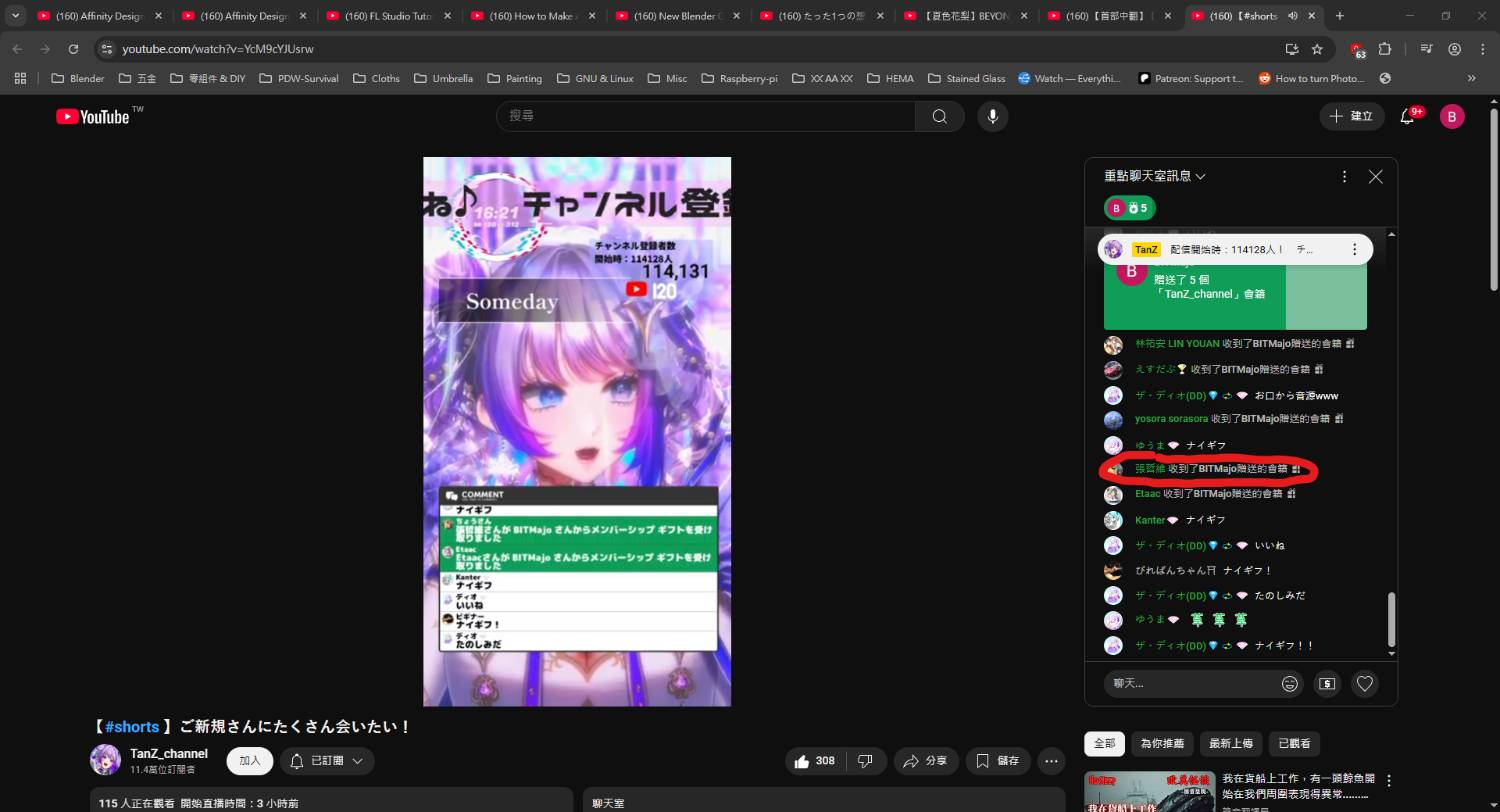Click the search magnifier button

click(x=939, y=116)
